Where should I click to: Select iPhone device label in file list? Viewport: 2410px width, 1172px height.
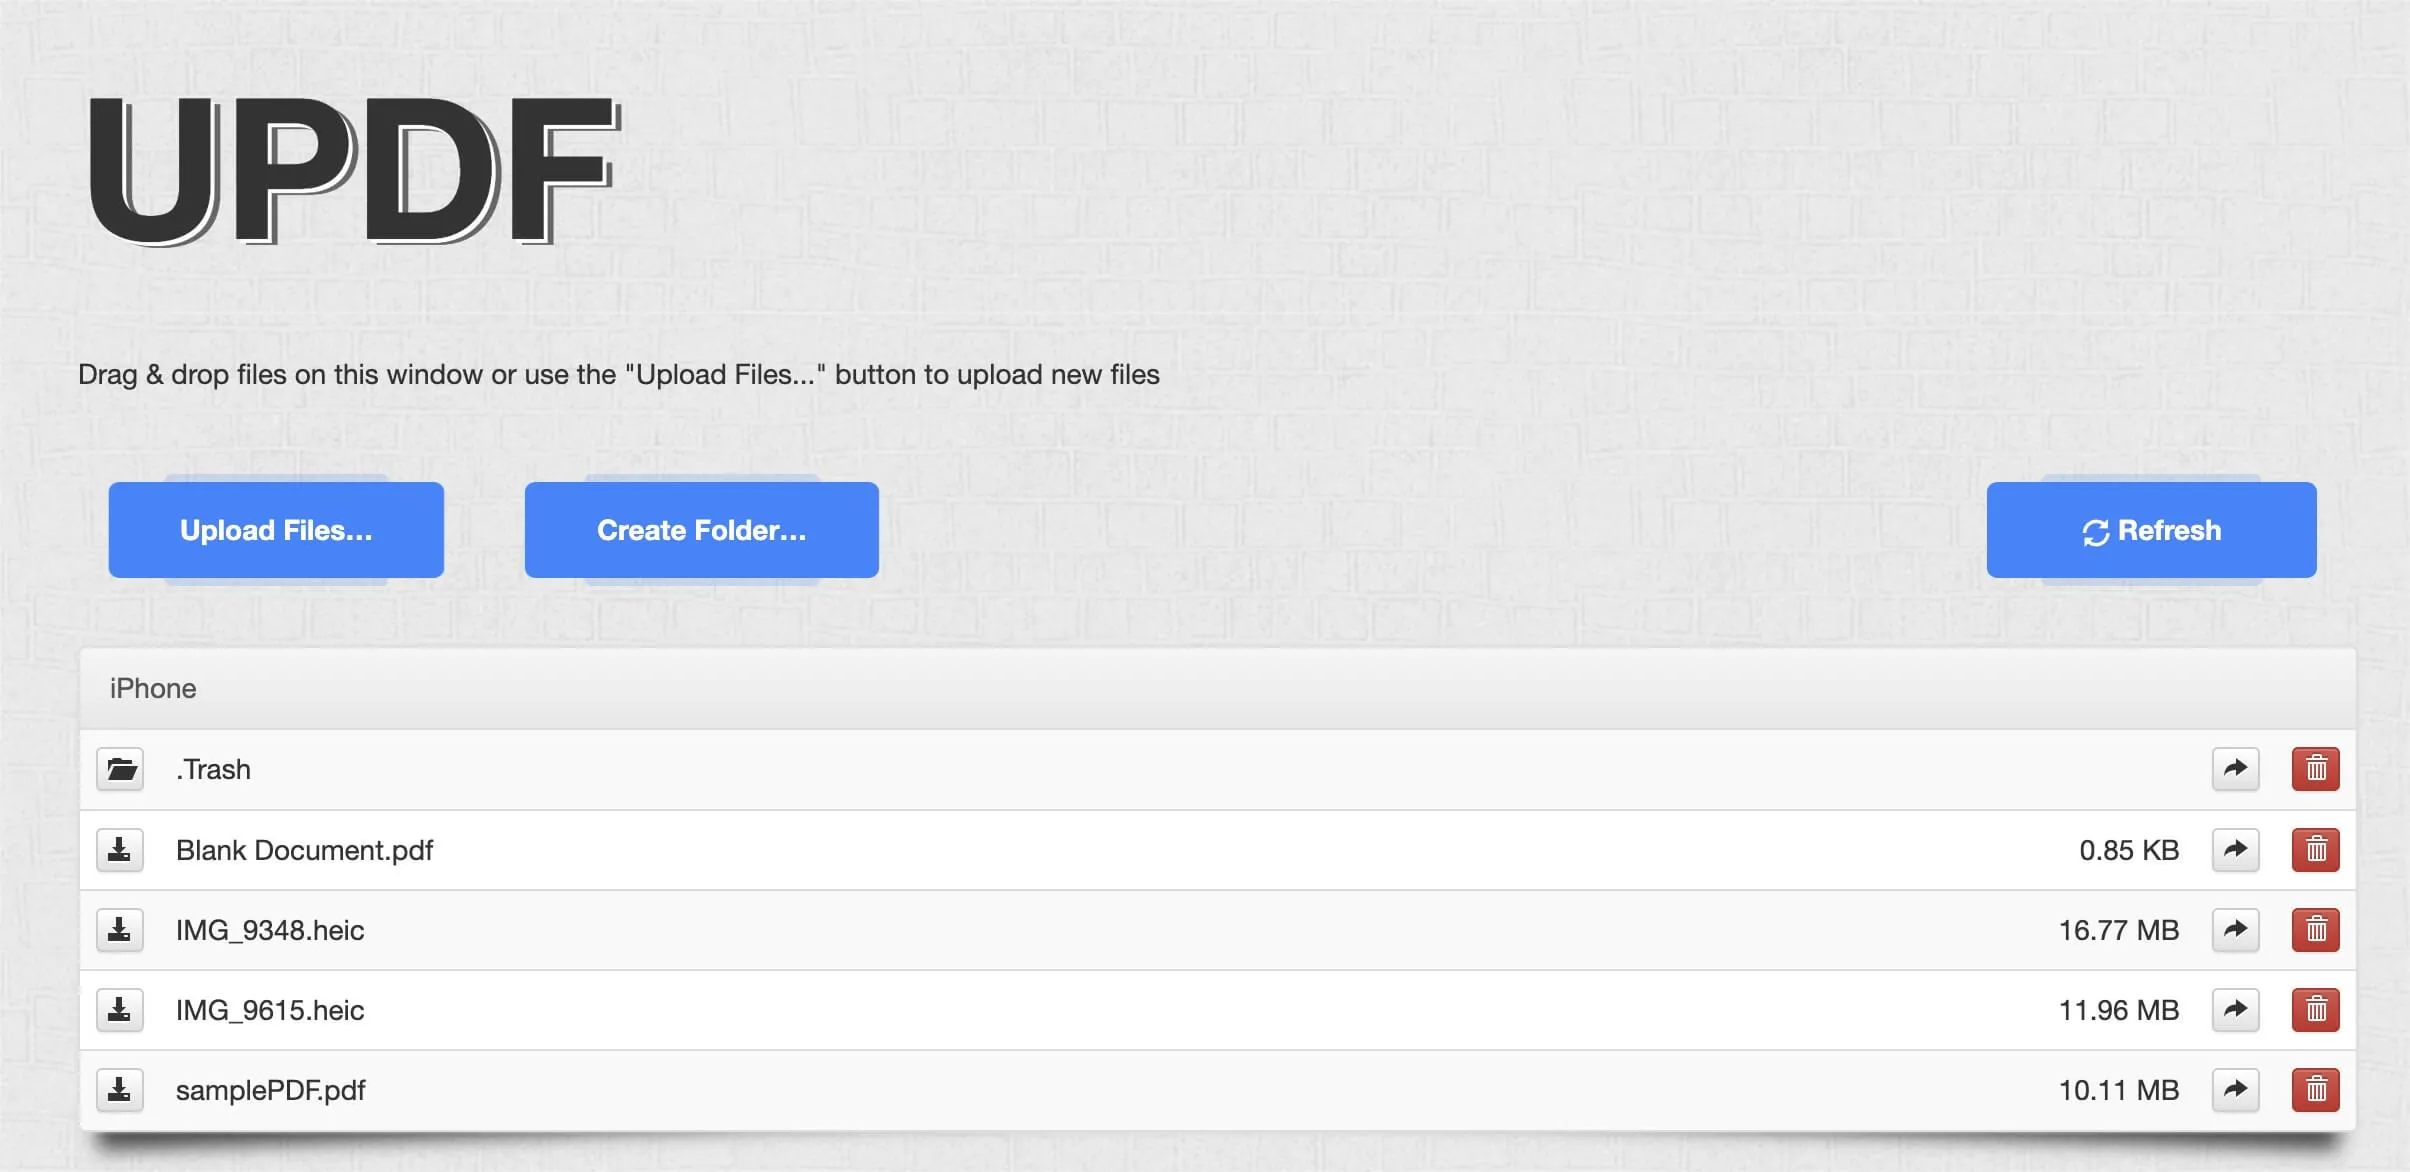152,687
